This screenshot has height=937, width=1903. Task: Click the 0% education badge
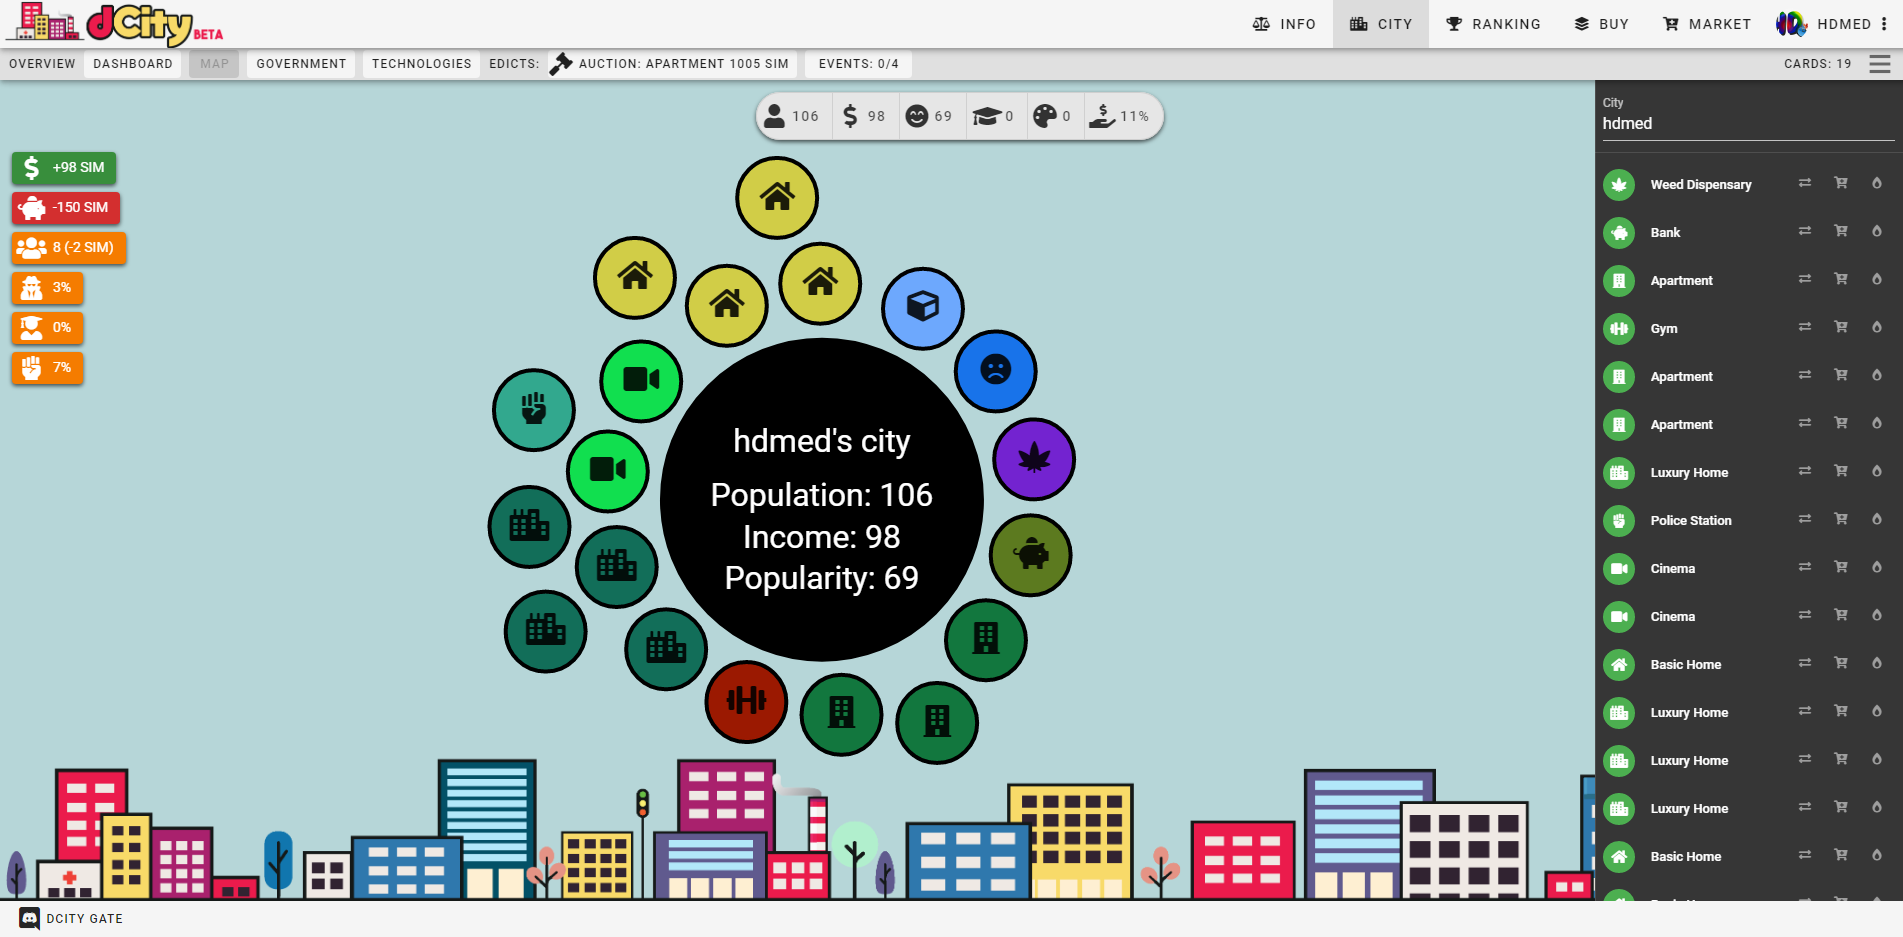tap(47, 328)
